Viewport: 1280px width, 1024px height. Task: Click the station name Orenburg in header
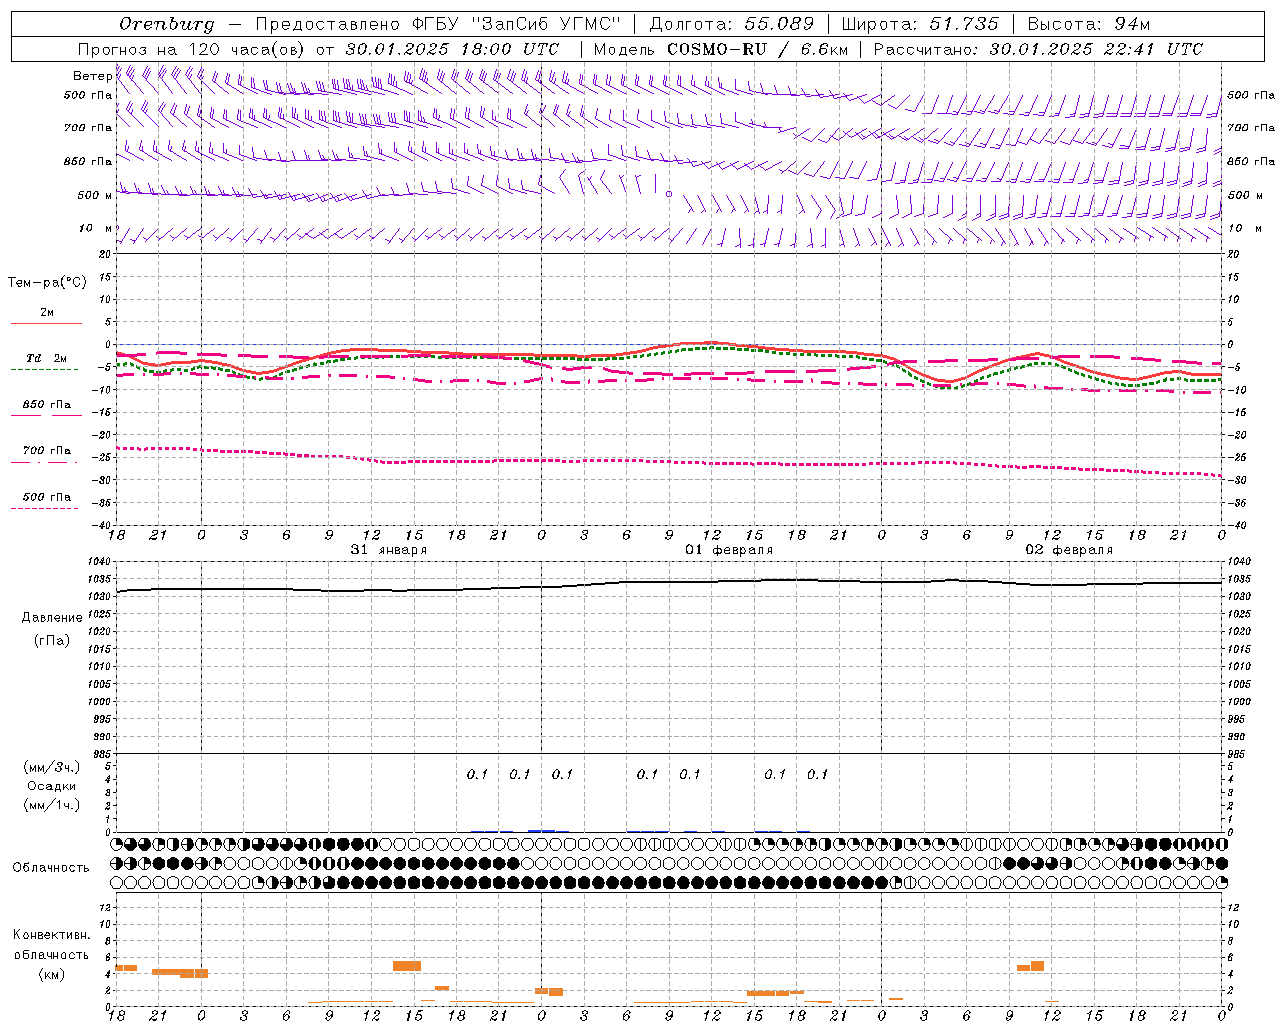166,24
